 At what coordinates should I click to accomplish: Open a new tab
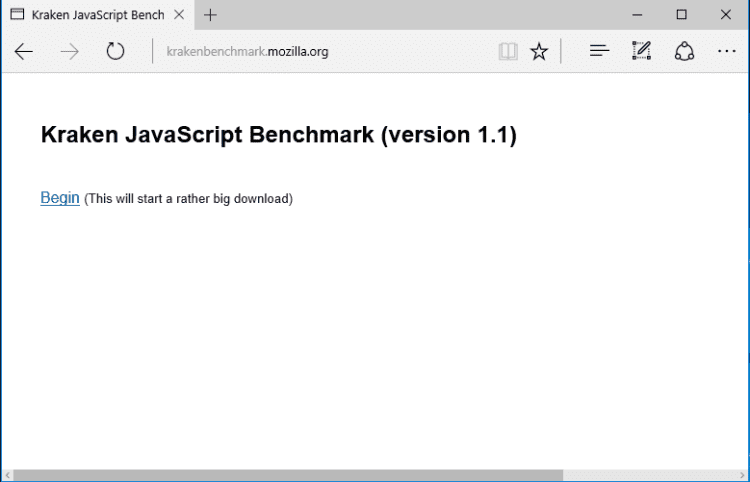coord(210,15)
